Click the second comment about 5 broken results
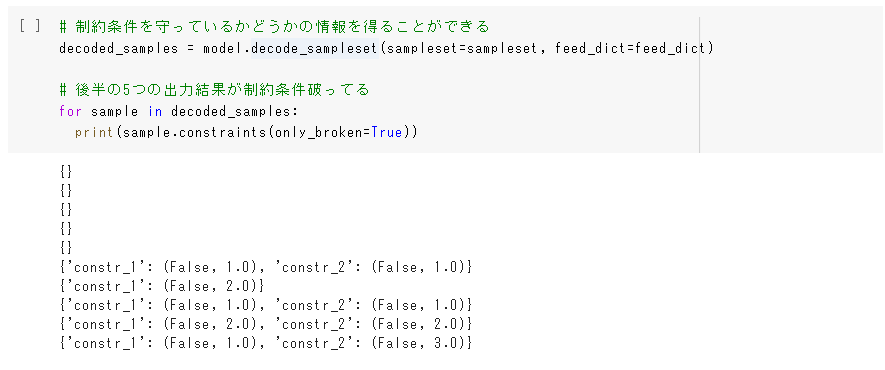 point(214,90)
